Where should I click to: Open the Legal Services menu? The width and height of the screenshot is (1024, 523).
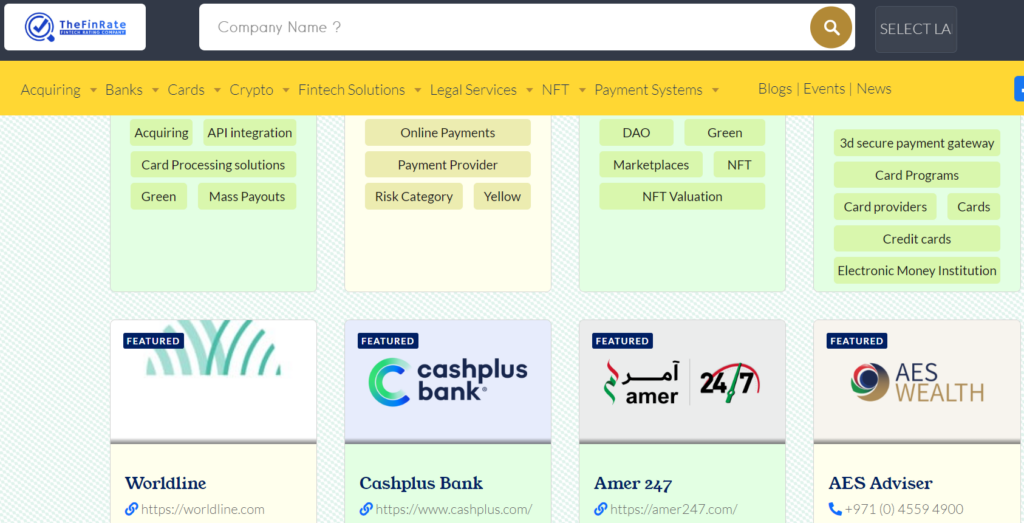[x=481, y=90]
